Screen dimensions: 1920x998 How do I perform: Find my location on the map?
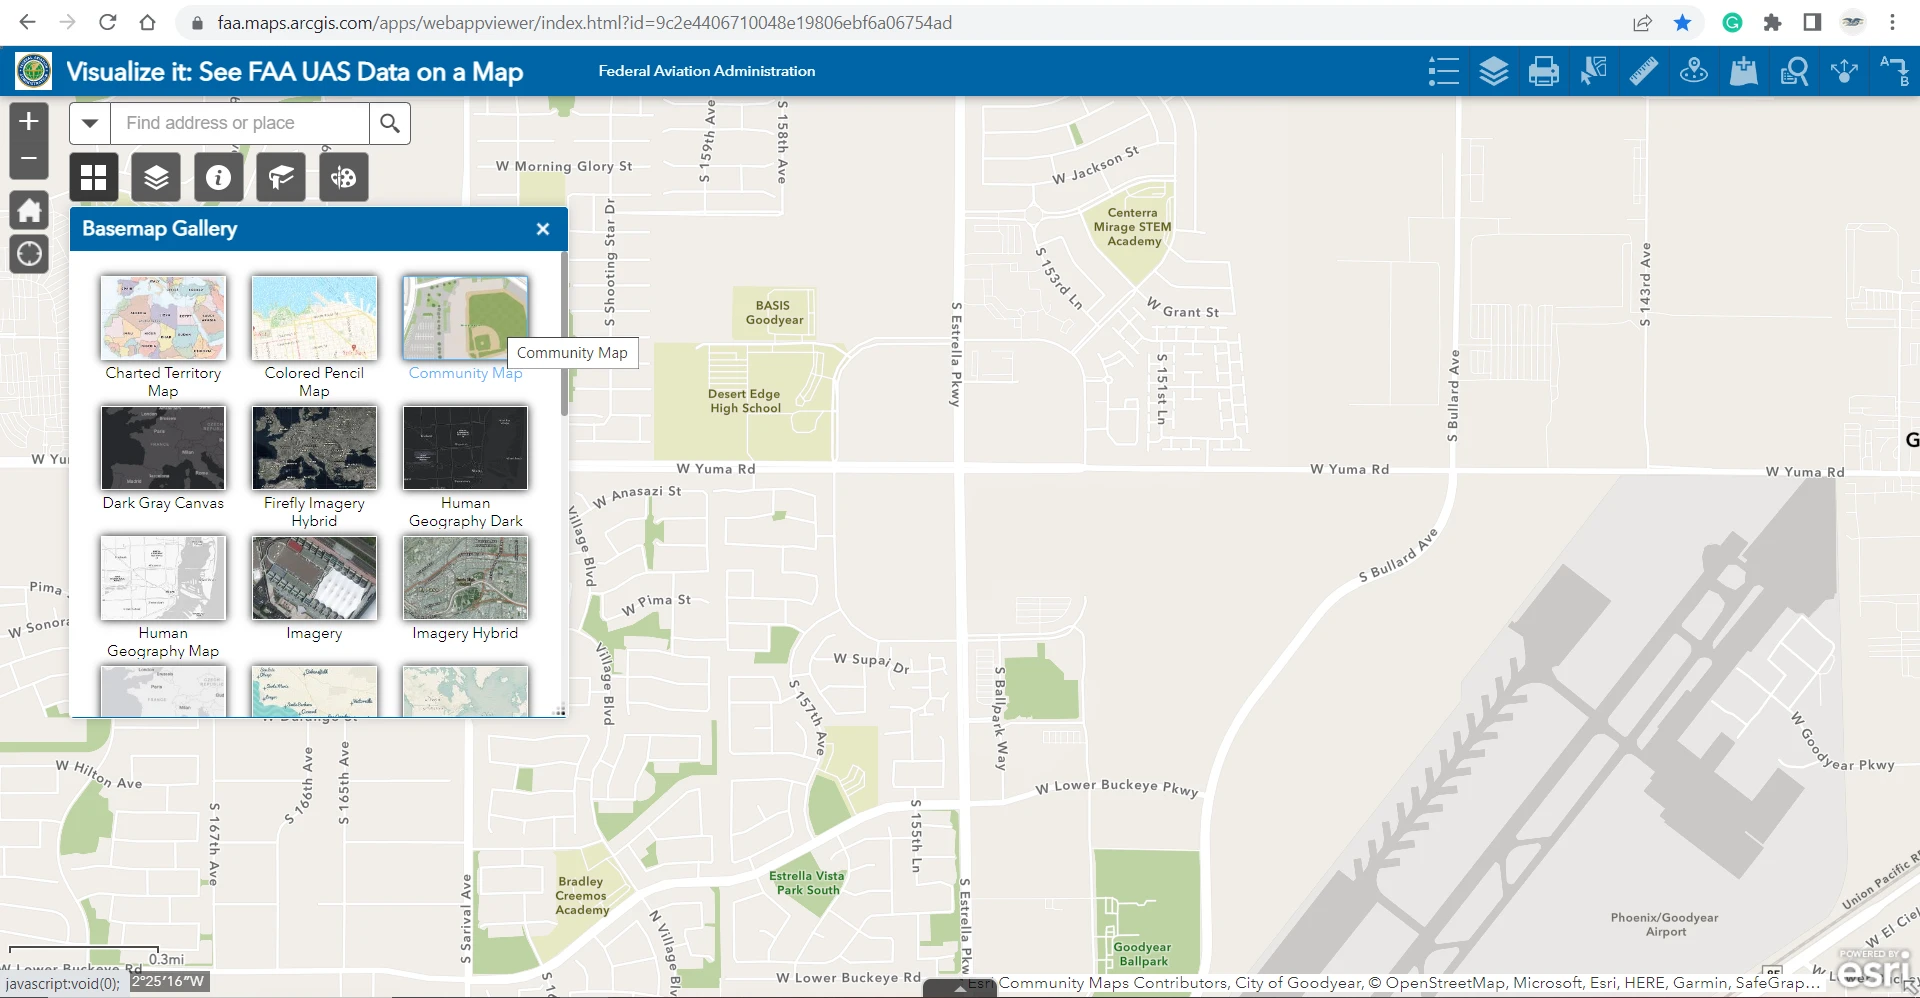(x=29, y=254)
